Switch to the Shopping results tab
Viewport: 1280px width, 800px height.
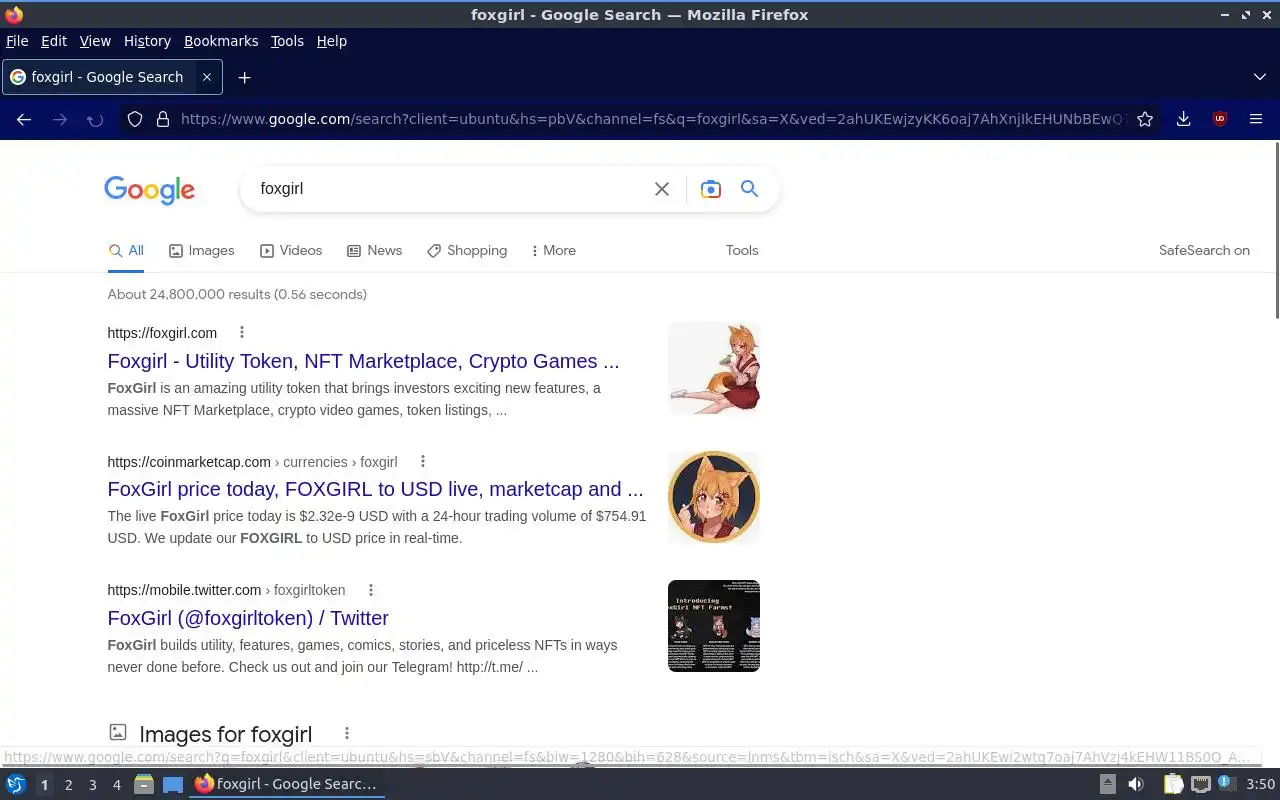(467, 251)
